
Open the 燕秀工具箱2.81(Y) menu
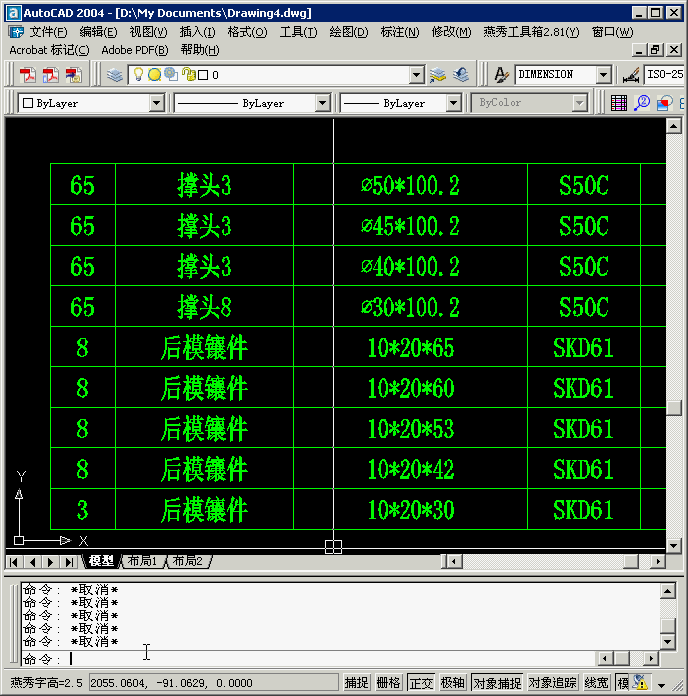[531, 32]
